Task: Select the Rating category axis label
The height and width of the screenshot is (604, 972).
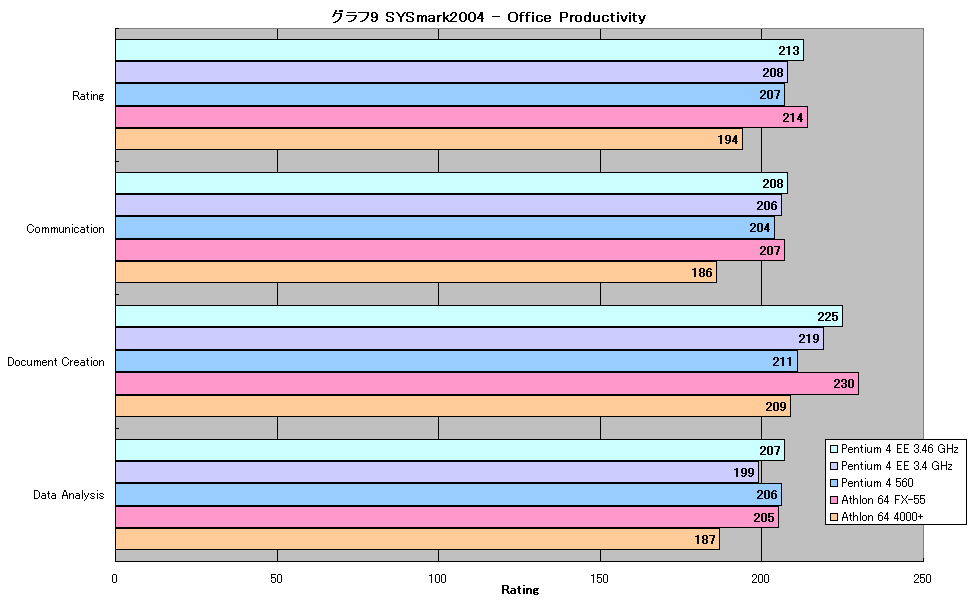Action: 88,95
